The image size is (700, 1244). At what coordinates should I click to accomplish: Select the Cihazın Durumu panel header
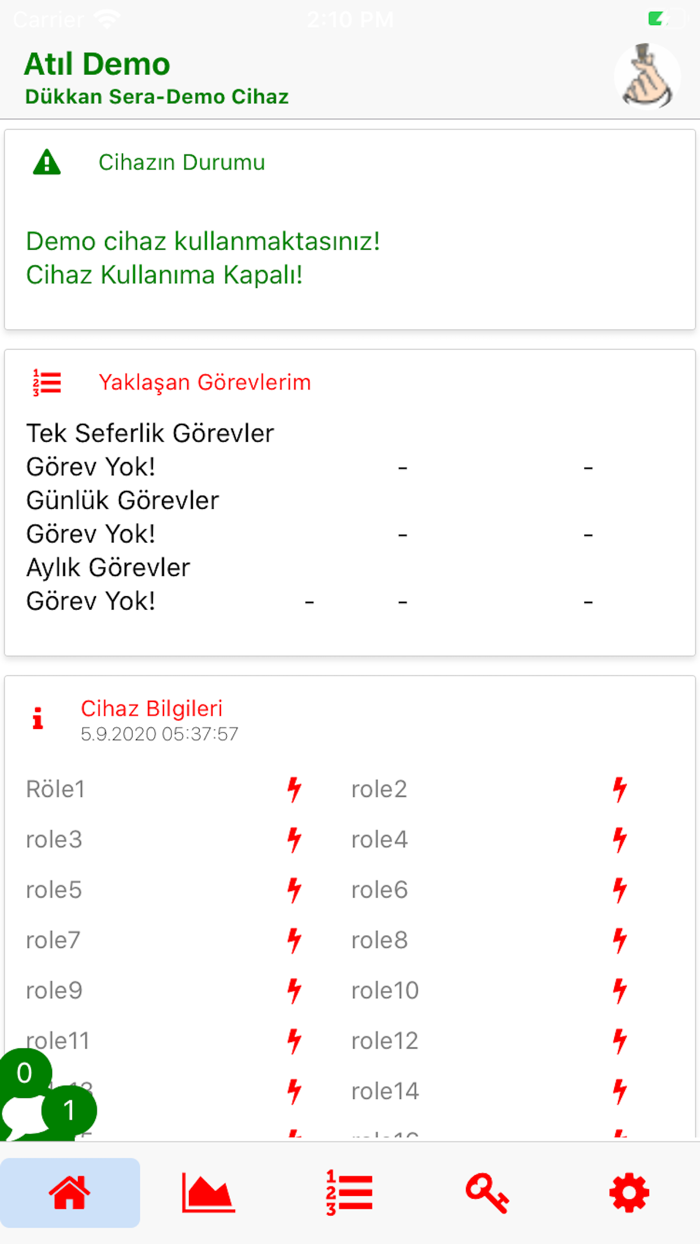click(181, 162)
